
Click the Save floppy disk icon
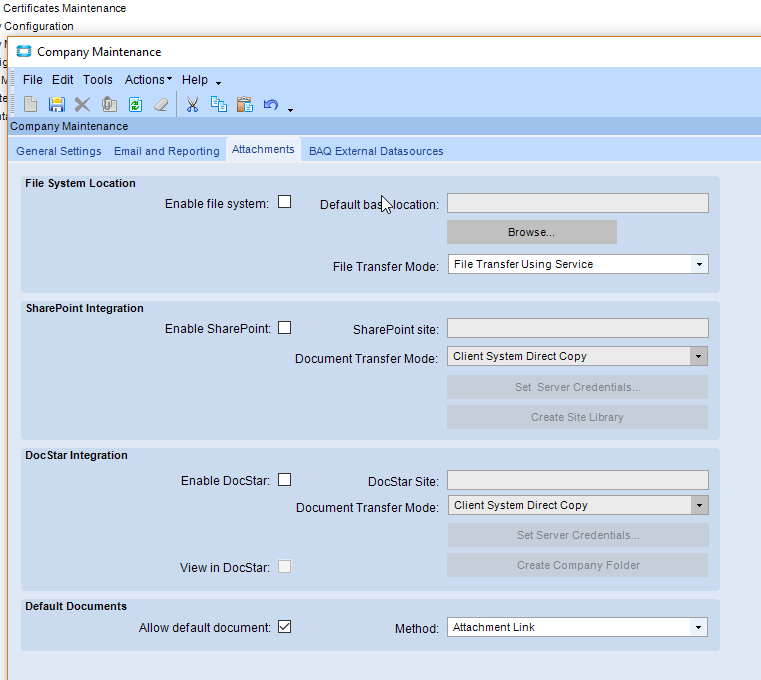click(57, 104)
